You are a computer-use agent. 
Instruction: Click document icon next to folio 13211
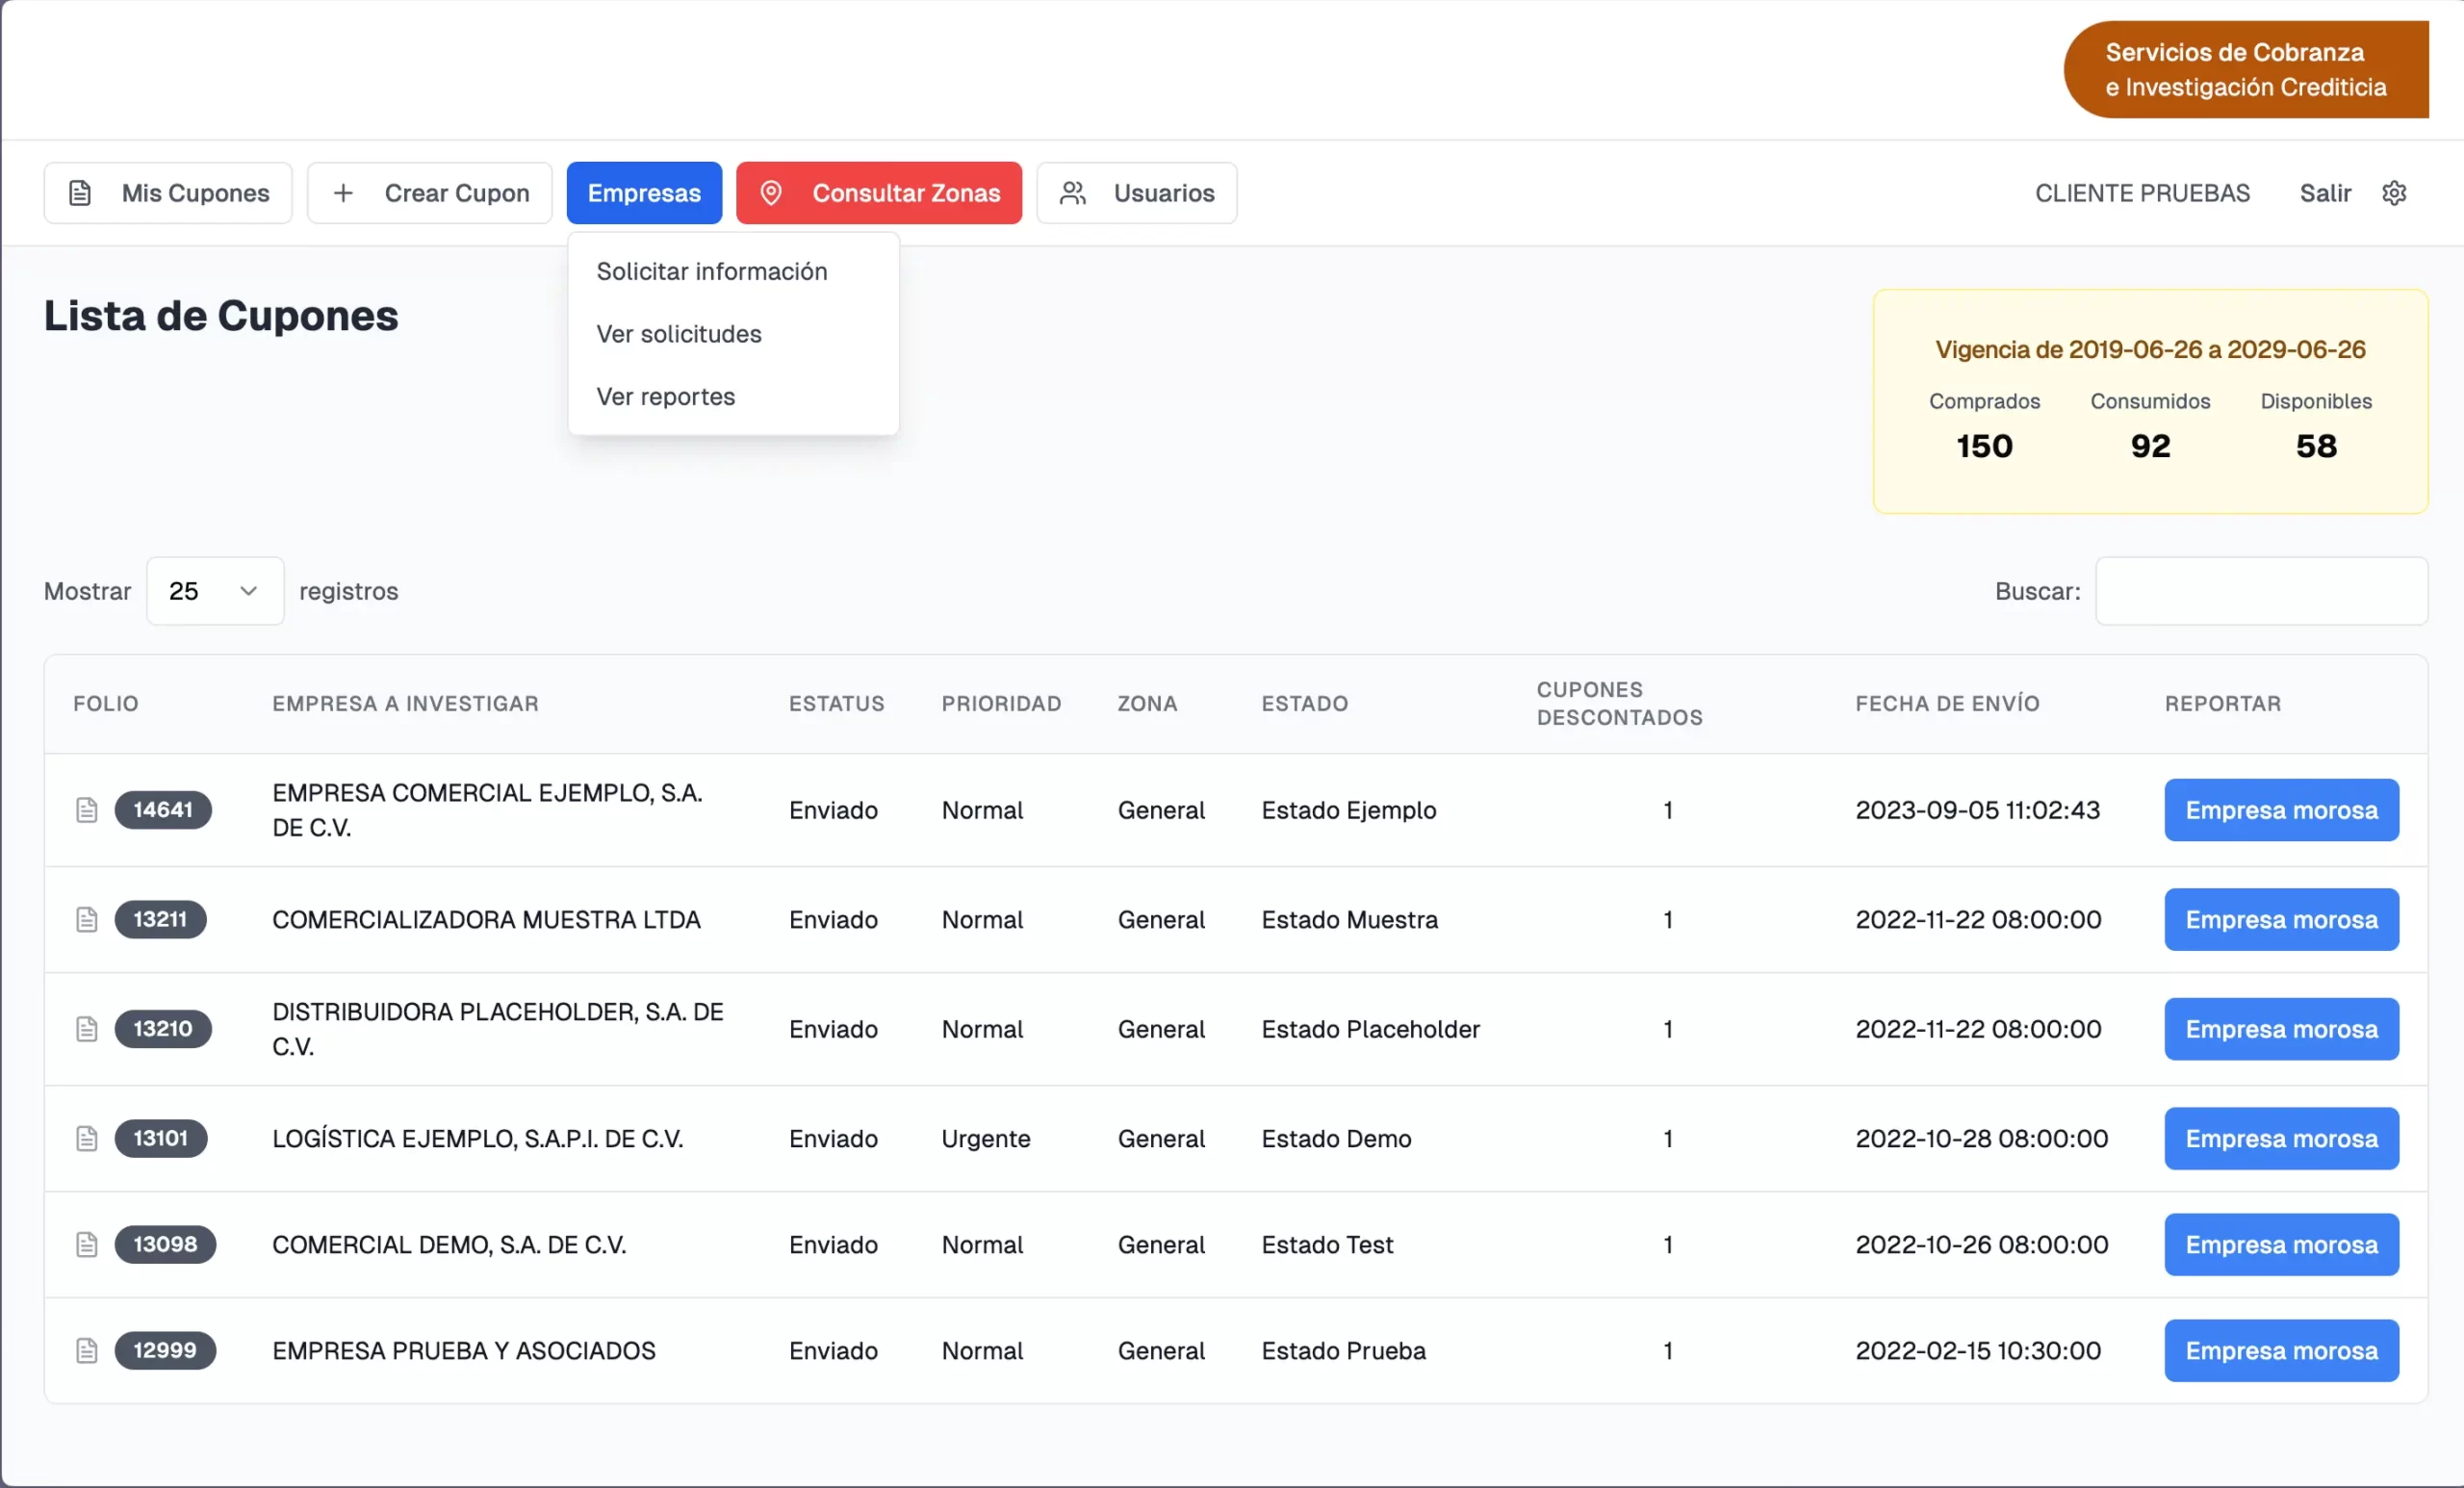point(87,919)
